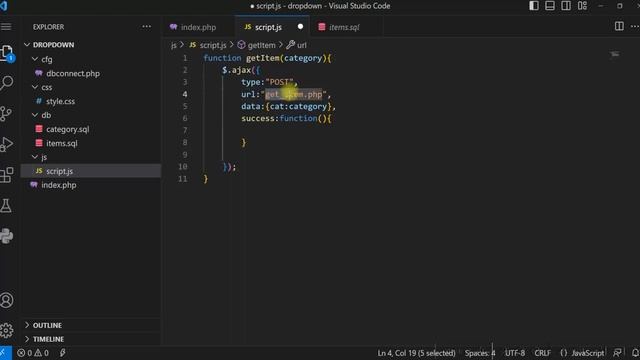Image resolution: width=640 pixels, height=360 pixels.
Task: Open the remote window indicator
Action: [4, 353]
